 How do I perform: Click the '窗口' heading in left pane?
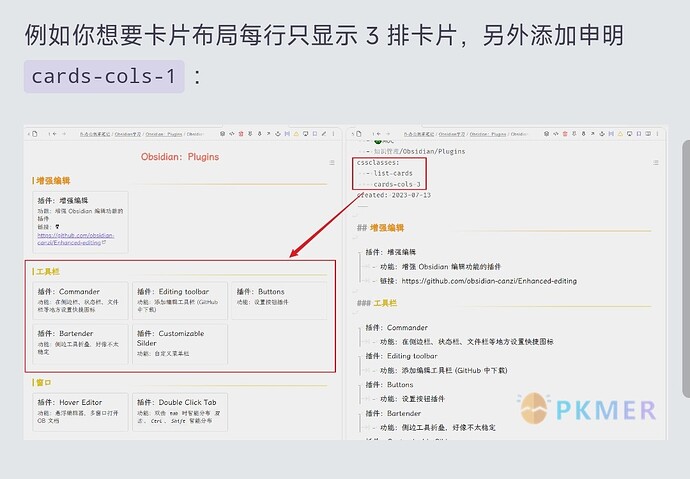(44, 382)
